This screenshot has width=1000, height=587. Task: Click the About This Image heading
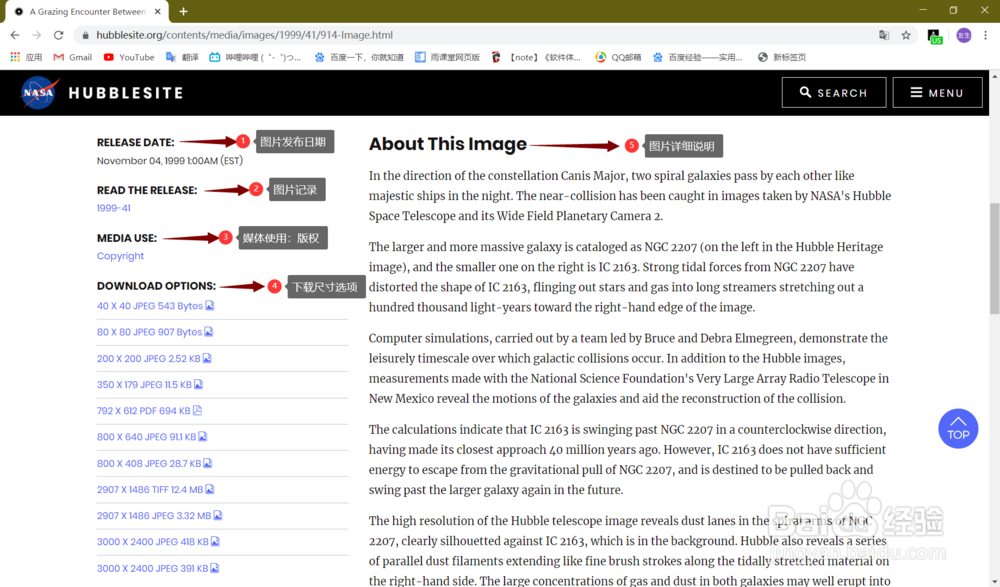point(448,144)
